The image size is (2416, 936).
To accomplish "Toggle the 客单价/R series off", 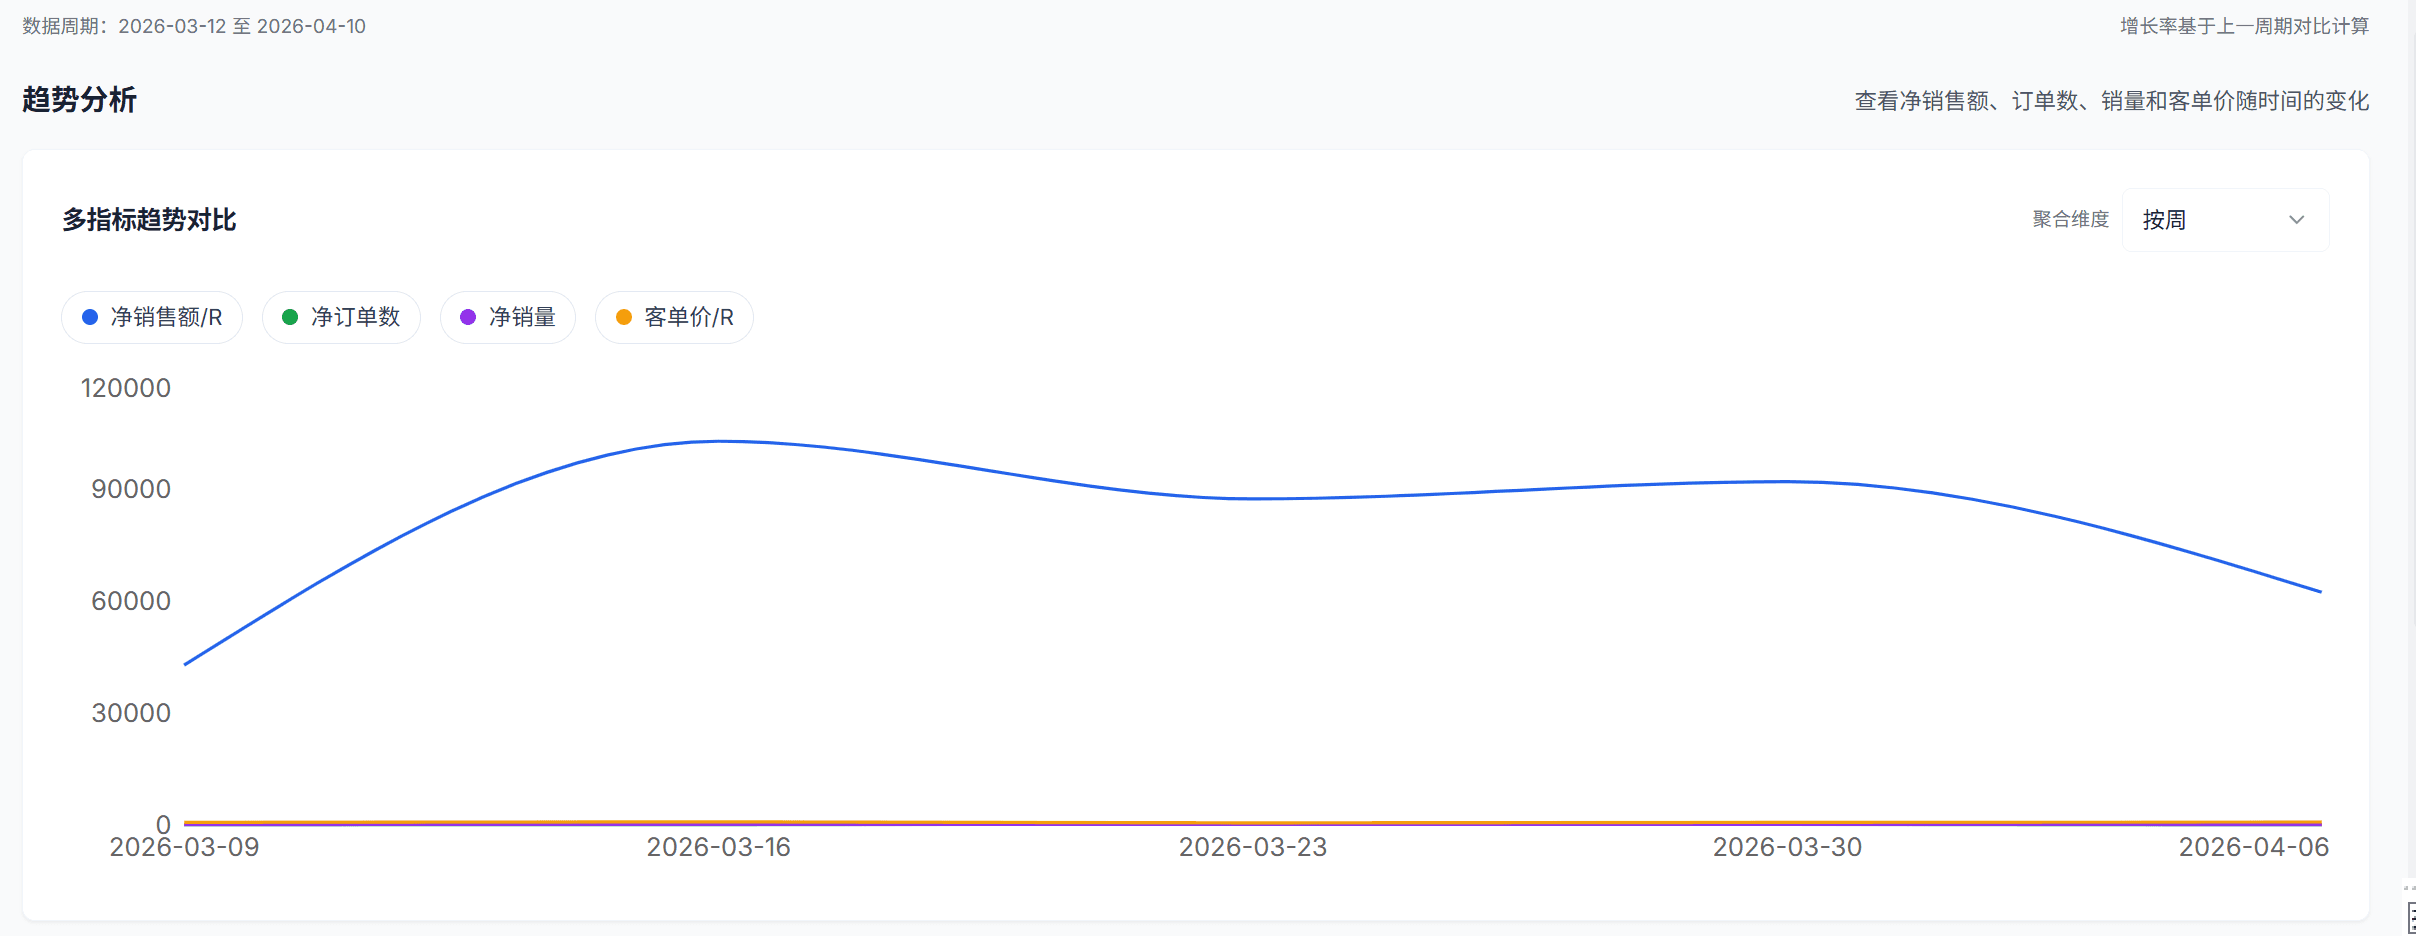I will tap(673, 316).
